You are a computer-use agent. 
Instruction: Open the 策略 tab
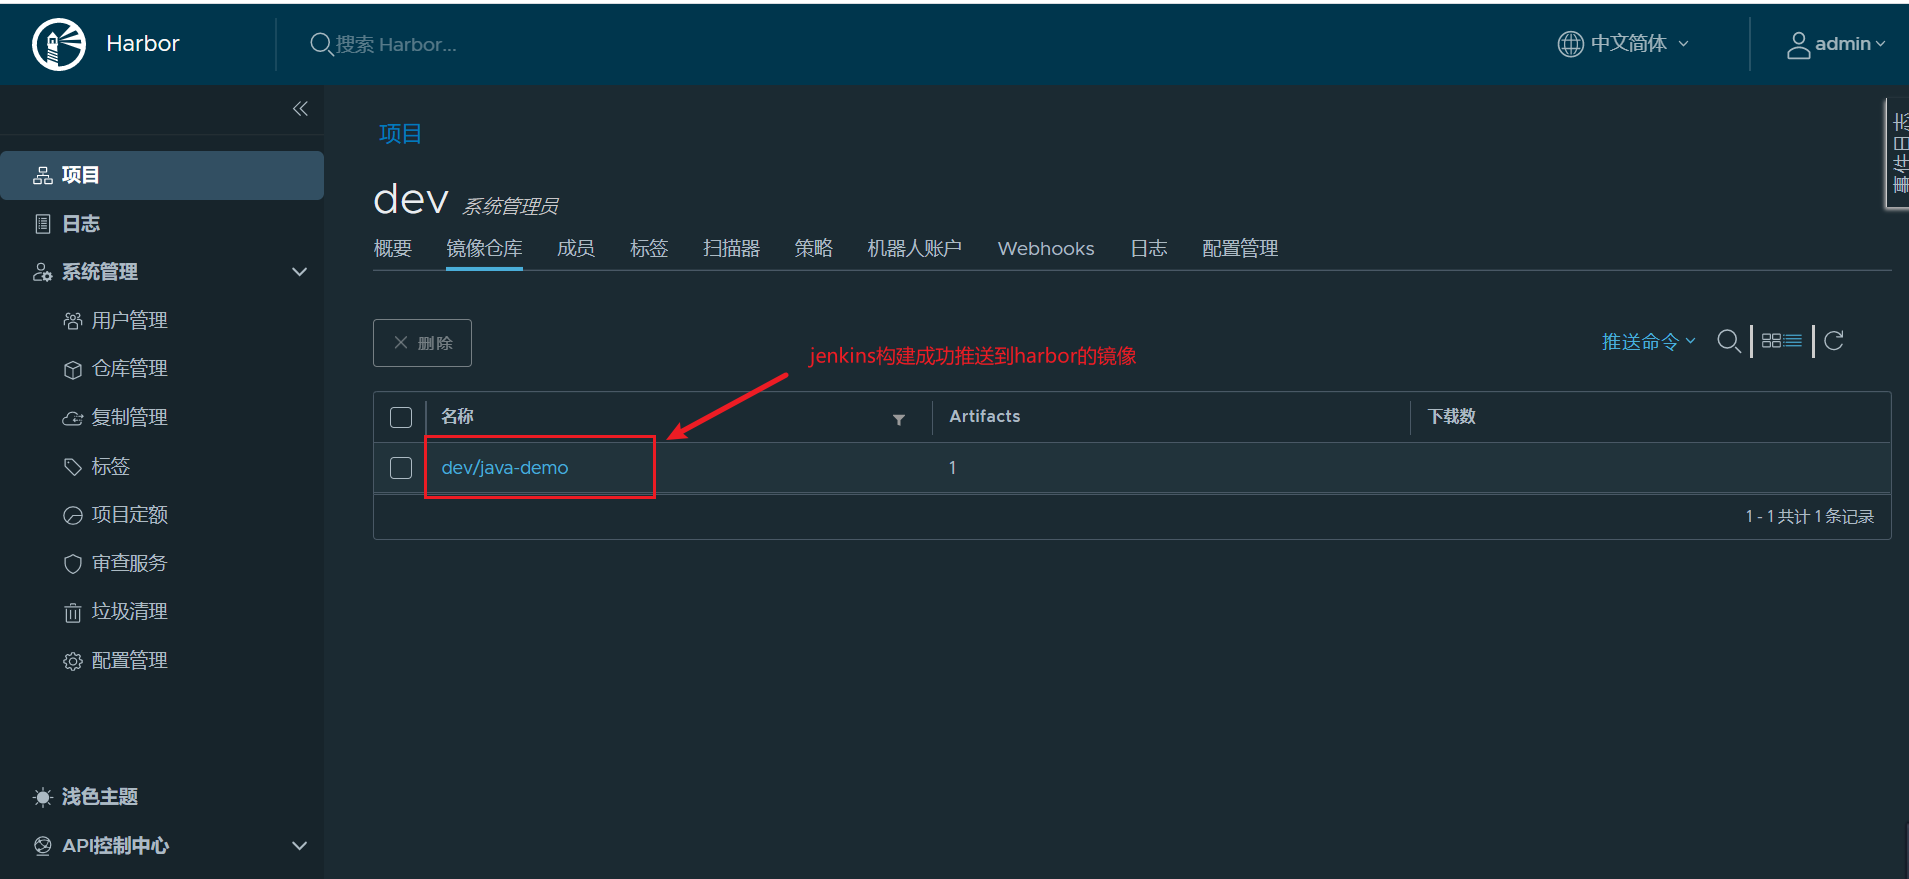[x=814, y=248]
